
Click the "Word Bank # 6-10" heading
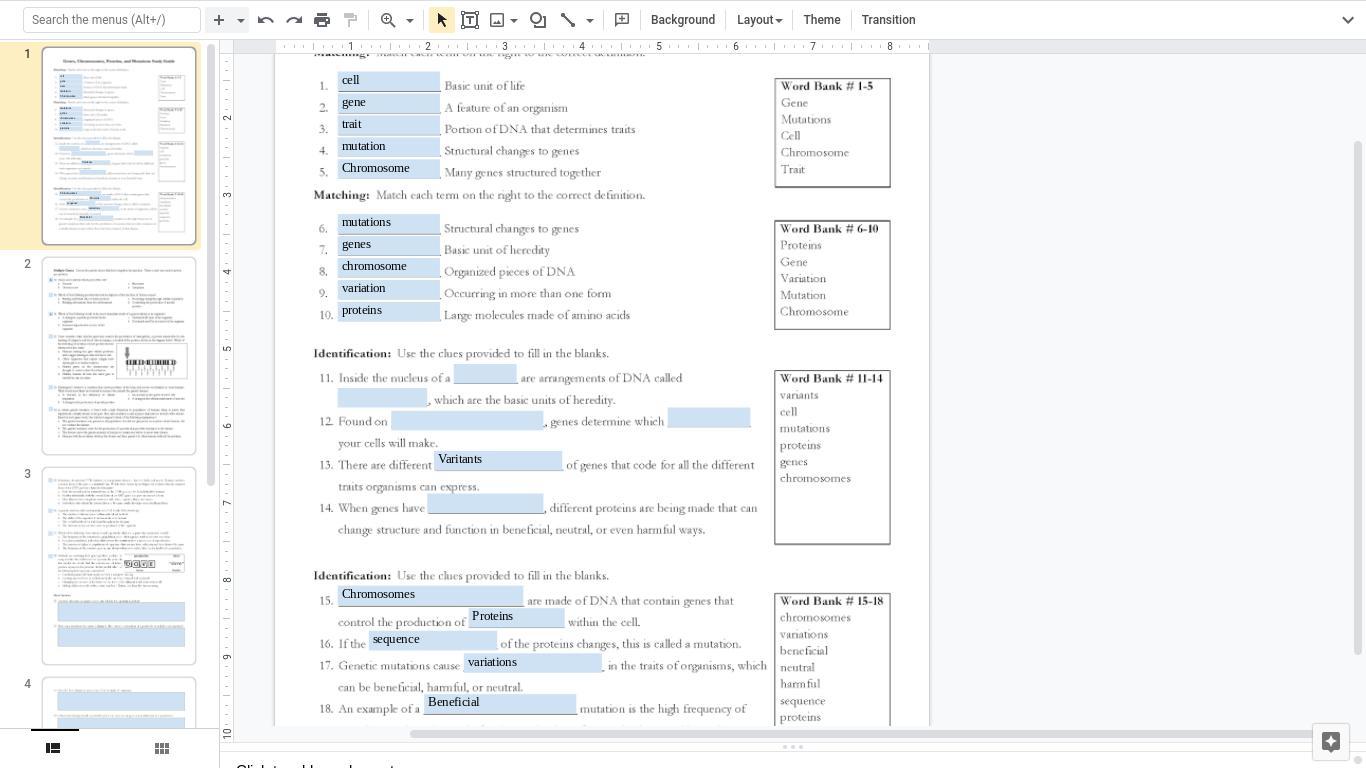coord(829,229)
